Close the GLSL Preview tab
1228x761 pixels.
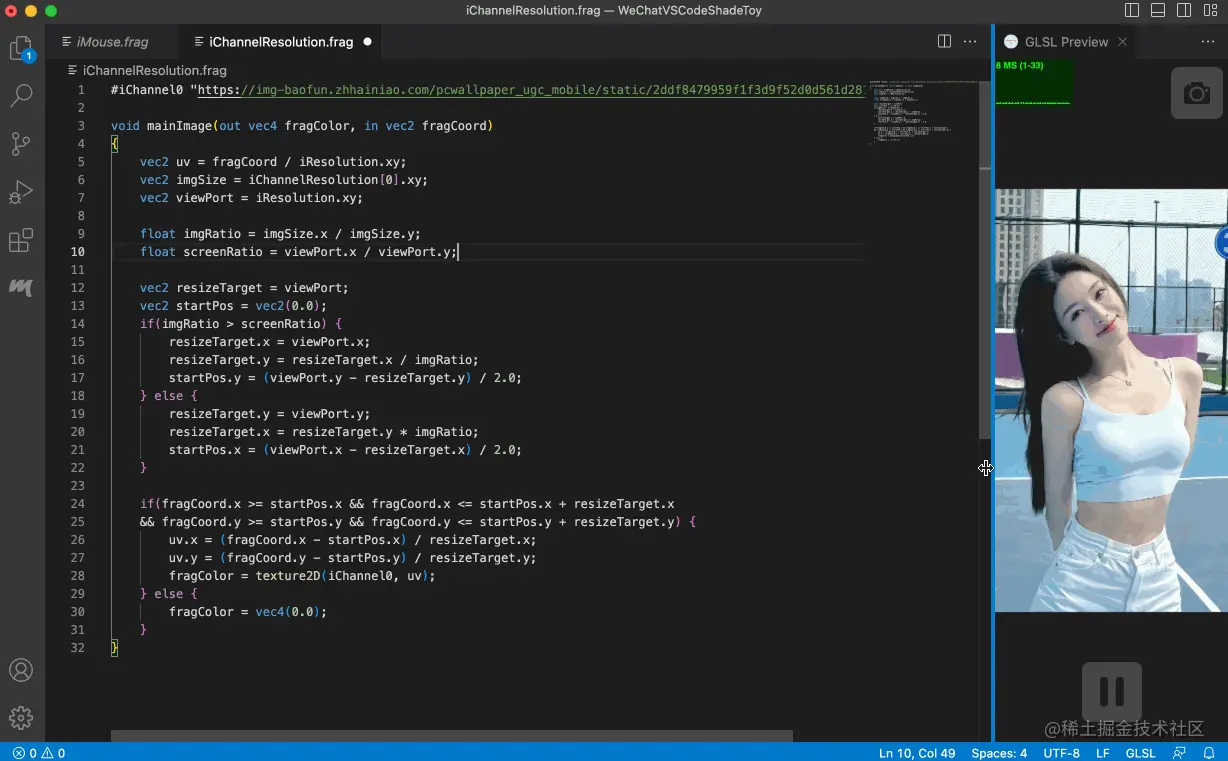[1123, 42]
